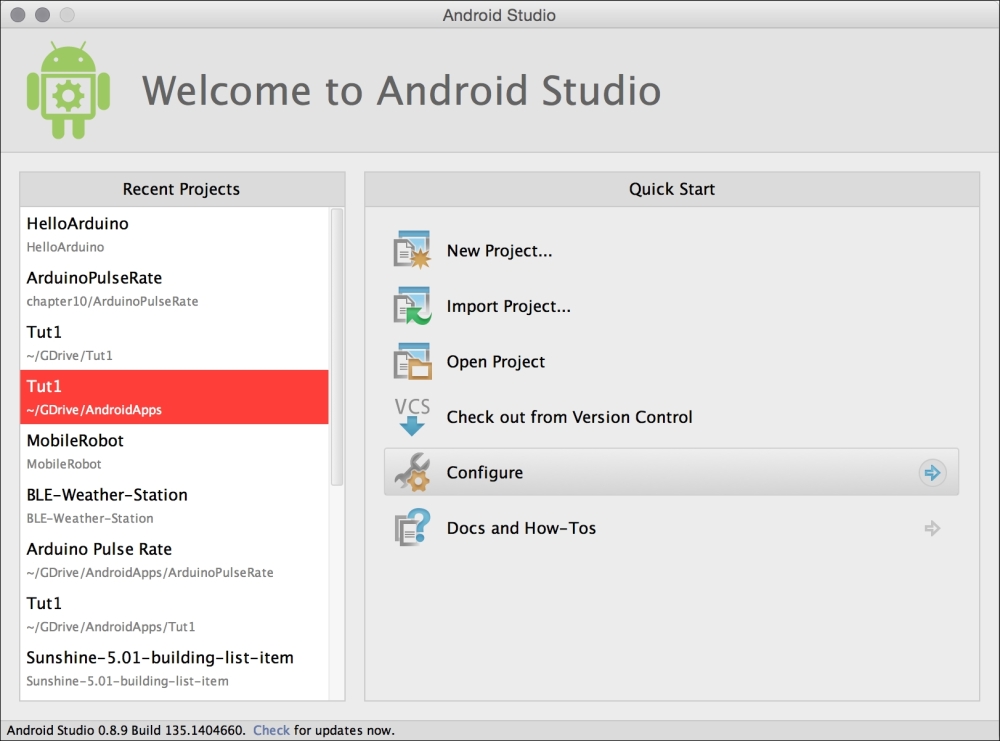Open HelloArduino recent project

point(174,234)
